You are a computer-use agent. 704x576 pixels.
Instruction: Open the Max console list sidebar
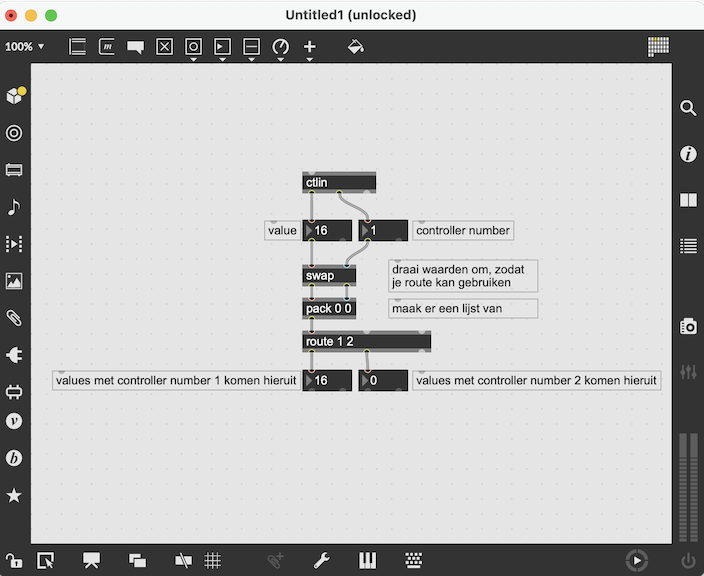[688, 246]
